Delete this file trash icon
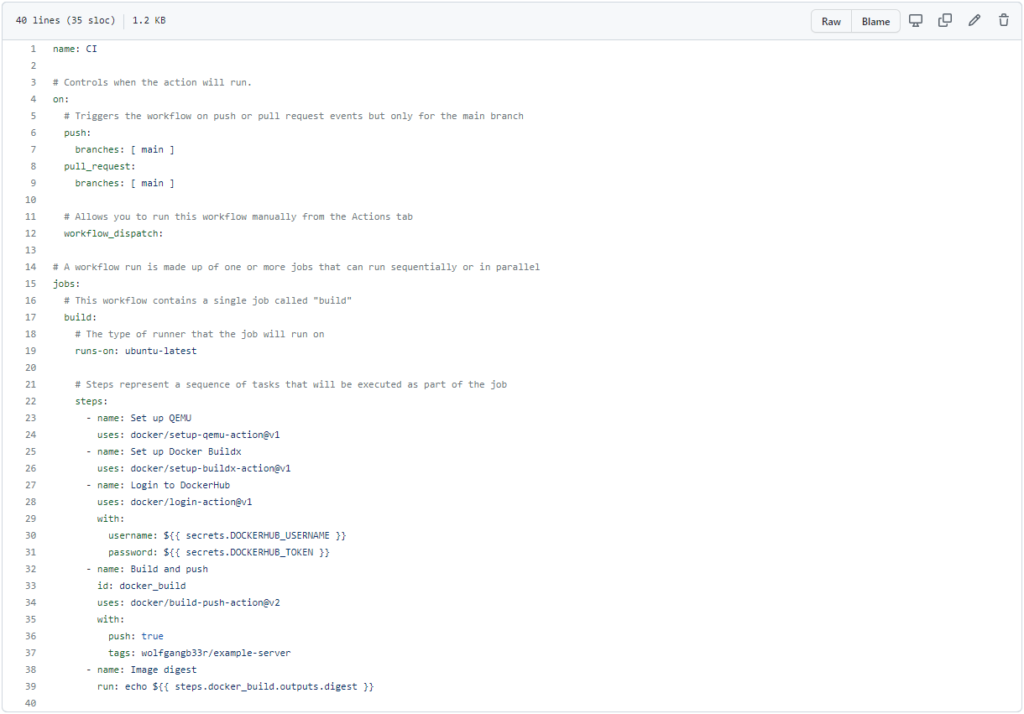This screenshot has height=714, width=1024. [x=1004, y=21]
